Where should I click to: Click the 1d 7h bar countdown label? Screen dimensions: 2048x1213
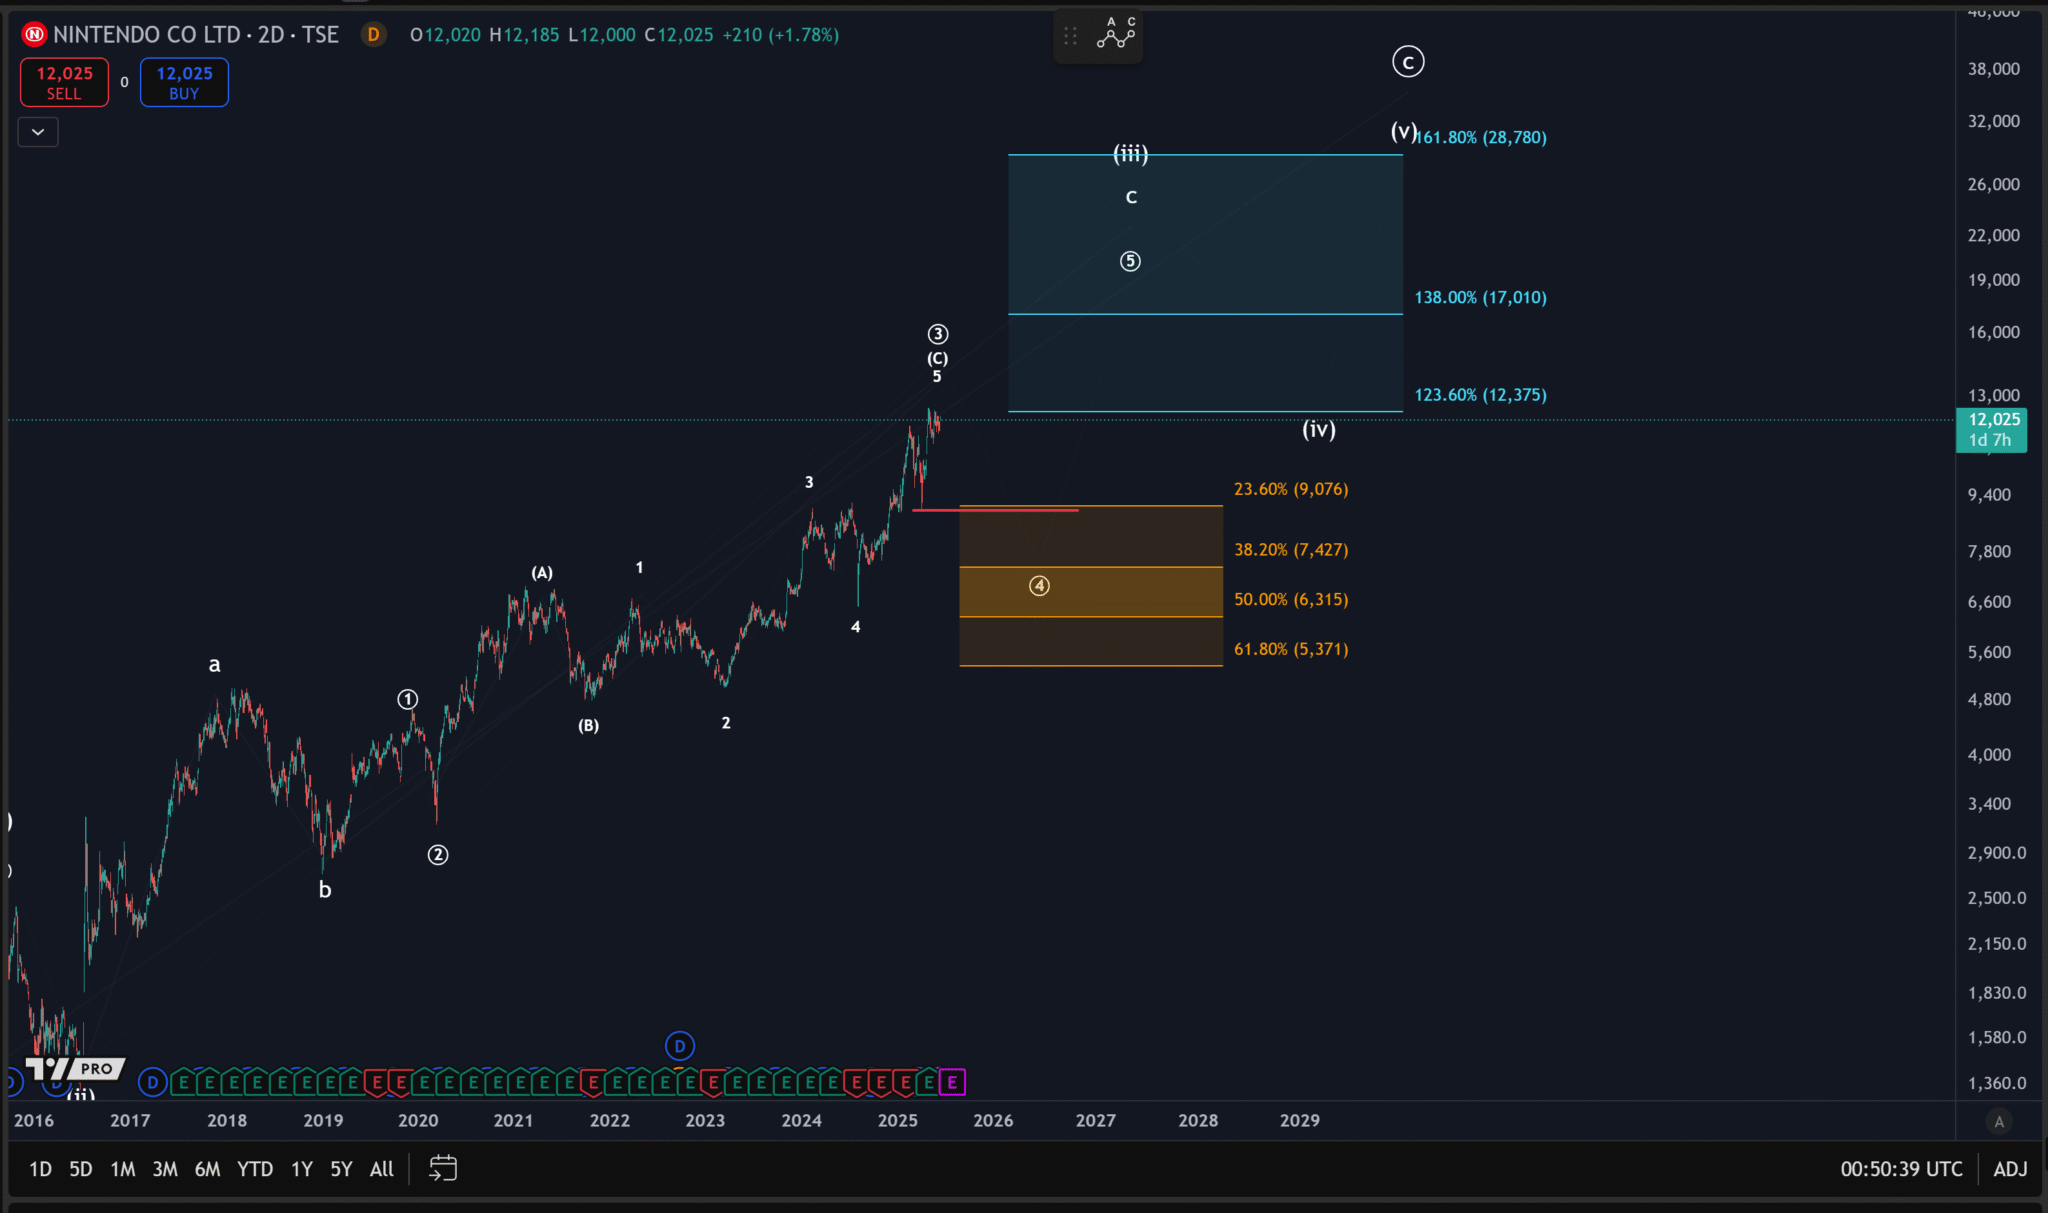[1990, 441]
